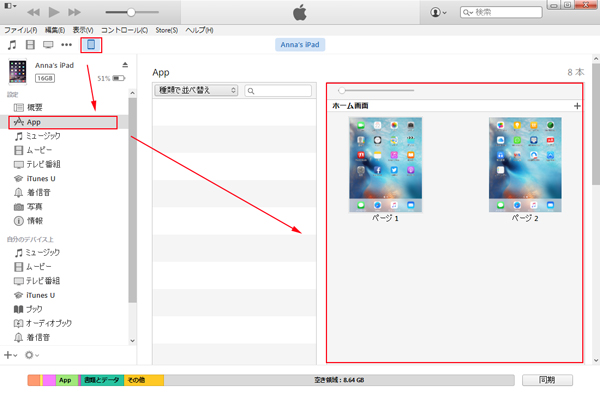Skip to previous track

tap(33, 12)
